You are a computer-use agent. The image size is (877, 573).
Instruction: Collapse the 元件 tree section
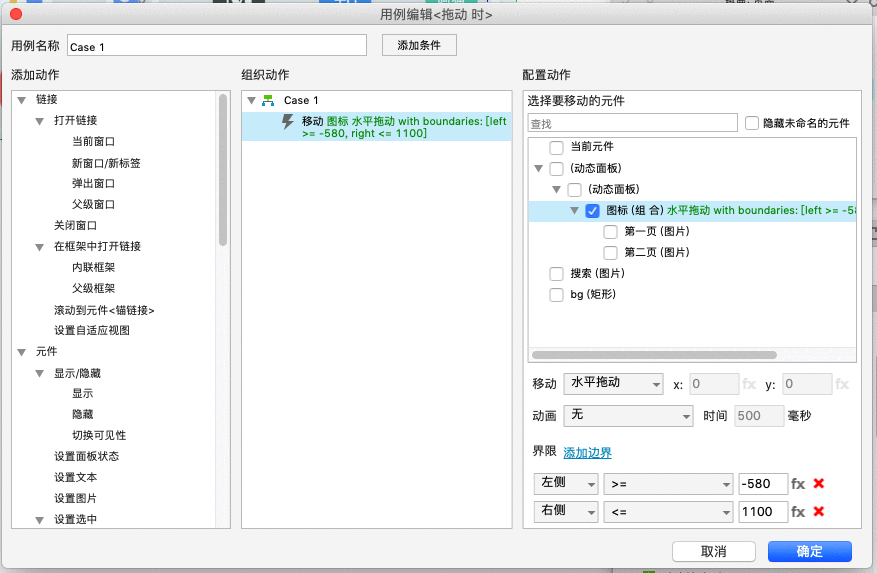pos(22,352)
